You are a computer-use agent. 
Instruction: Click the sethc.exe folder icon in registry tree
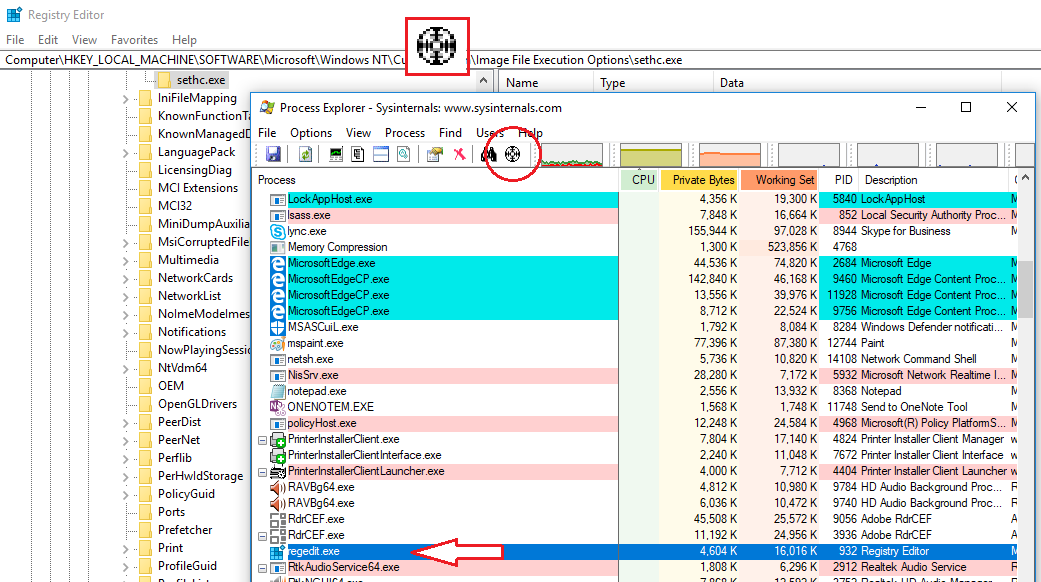[164, 80]
